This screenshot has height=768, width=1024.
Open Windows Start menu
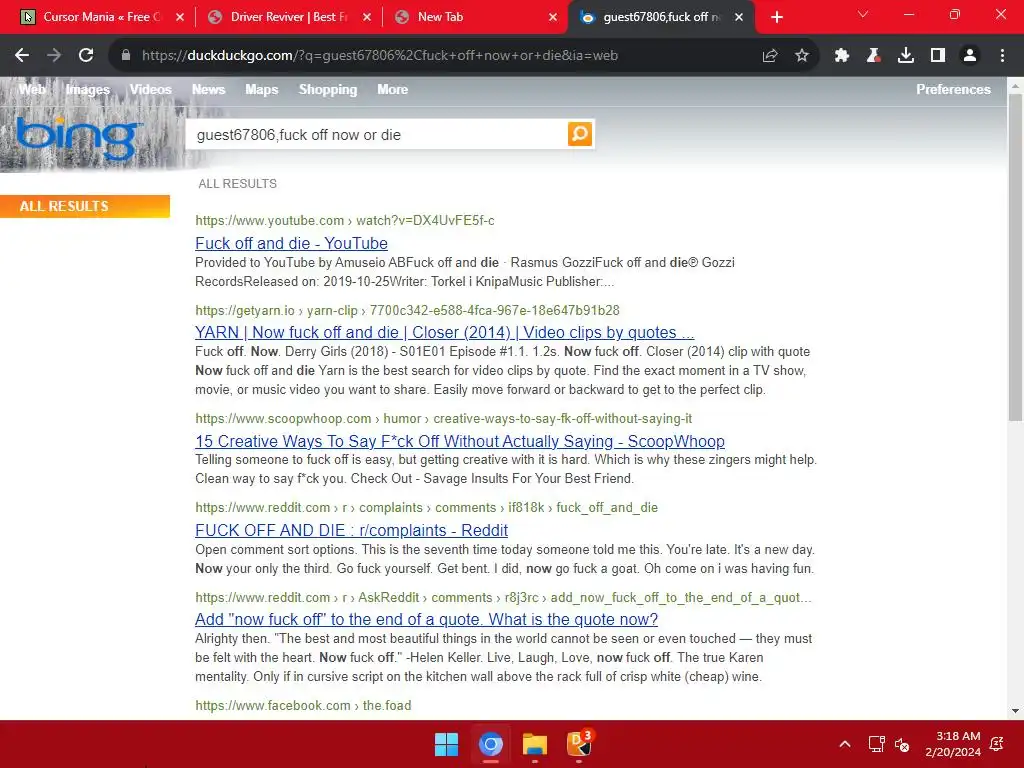[x=447, y=744]
